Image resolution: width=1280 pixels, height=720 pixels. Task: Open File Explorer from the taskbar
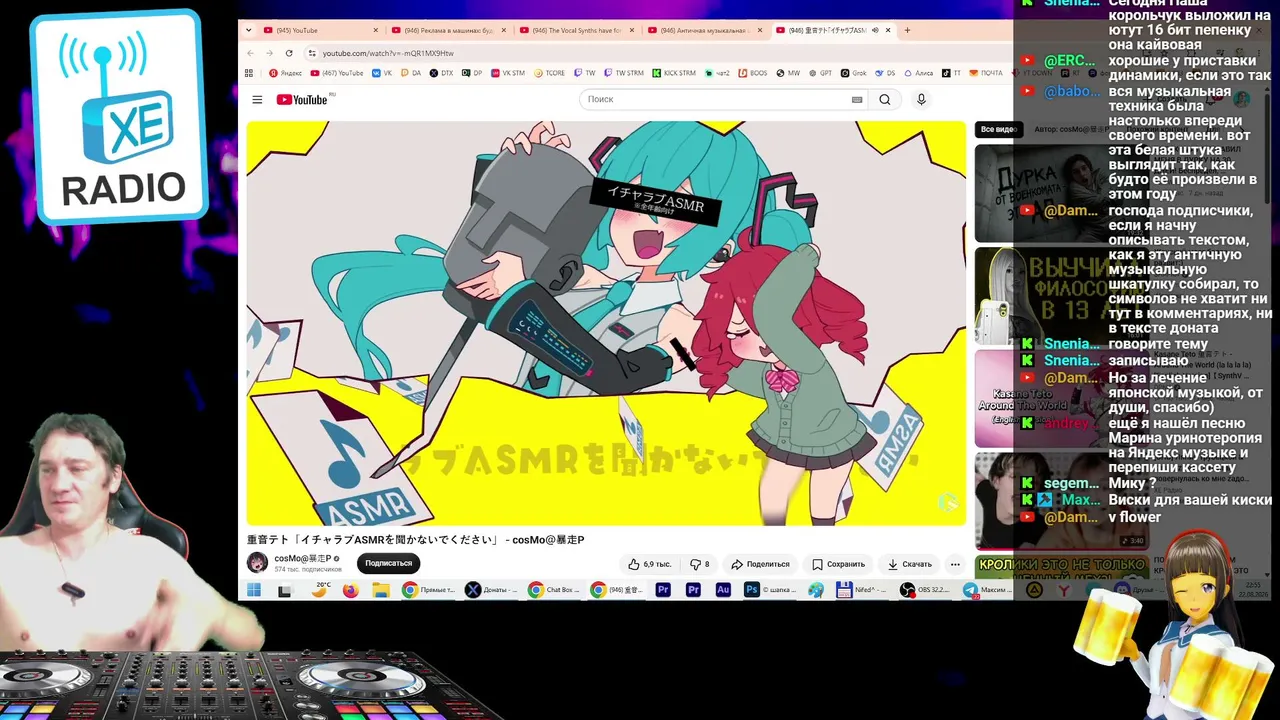[x=380, y=591]
